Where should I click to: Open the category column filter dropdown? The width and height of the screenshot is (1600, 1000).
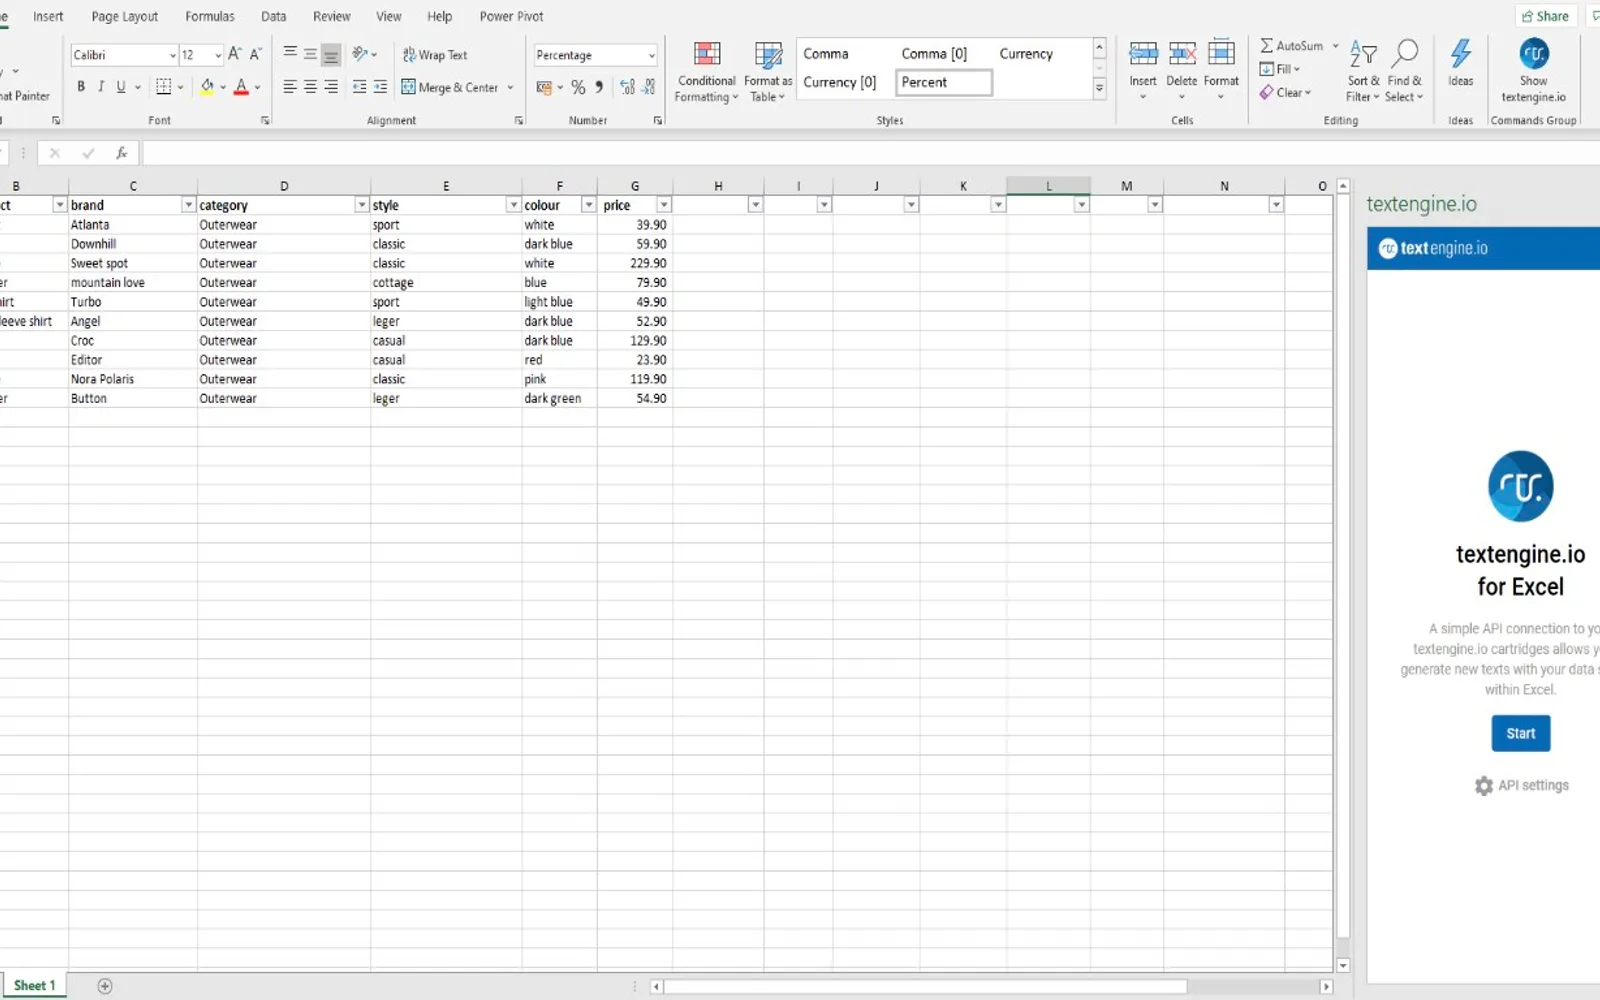click(x=361, y=205)
